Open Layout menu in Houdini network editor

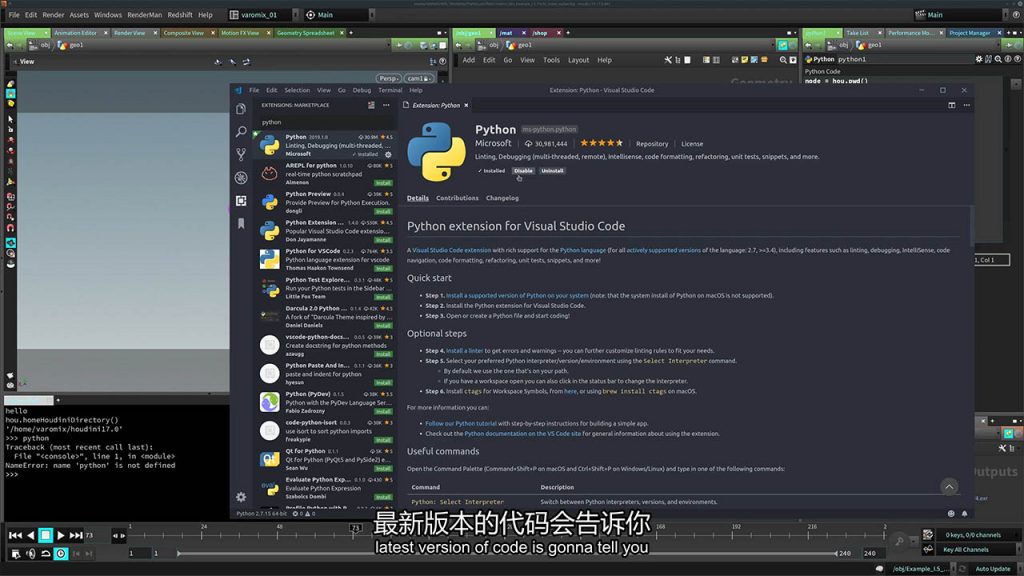pyautogui.click(x=578, y=60)
